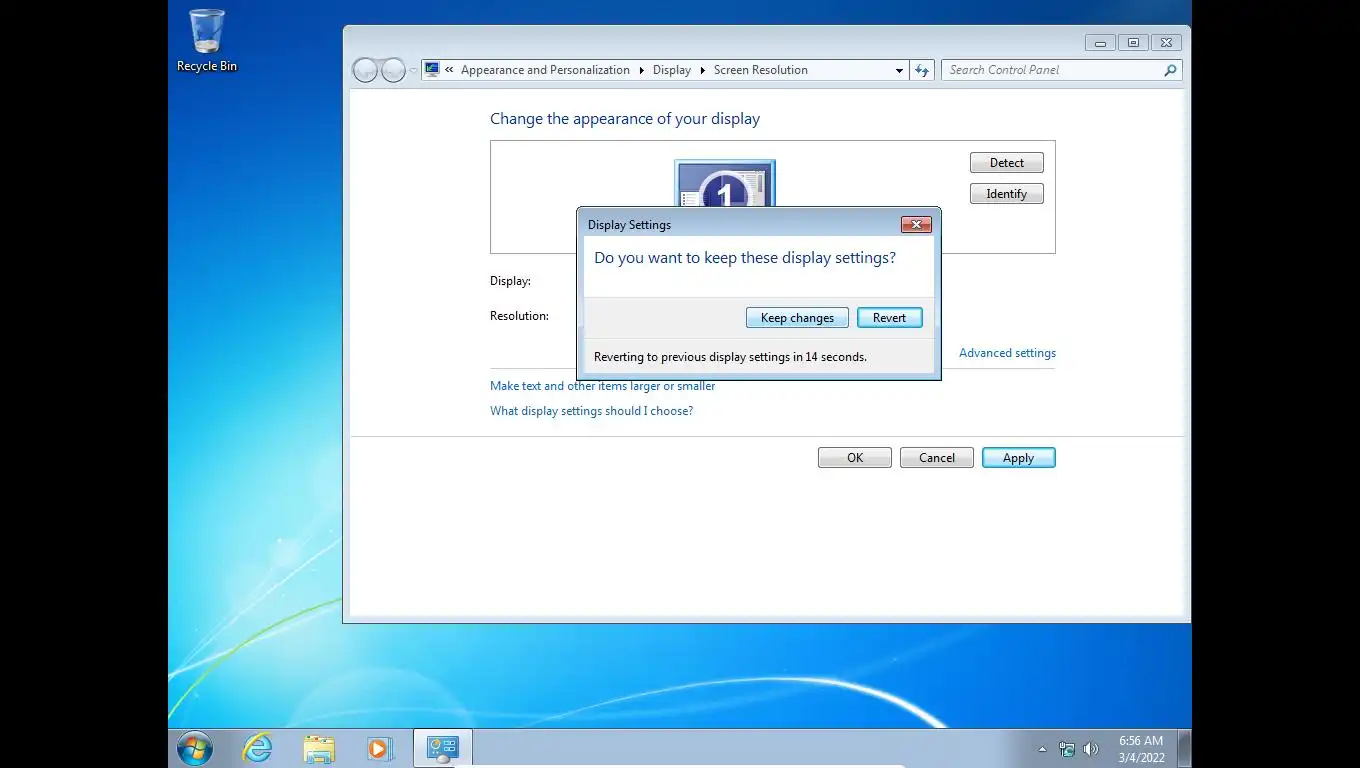Open the Recycle Bin desktop icon
The image size is (1360, 768).
coord(207,41)
